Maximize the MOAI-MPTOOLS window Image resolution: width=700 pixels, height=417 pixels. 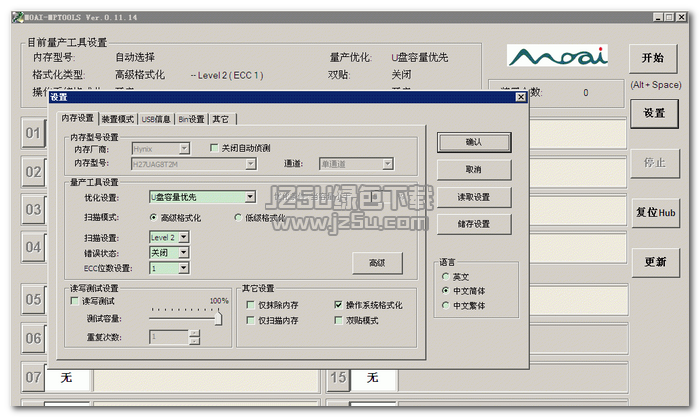[x=669, y=17]
